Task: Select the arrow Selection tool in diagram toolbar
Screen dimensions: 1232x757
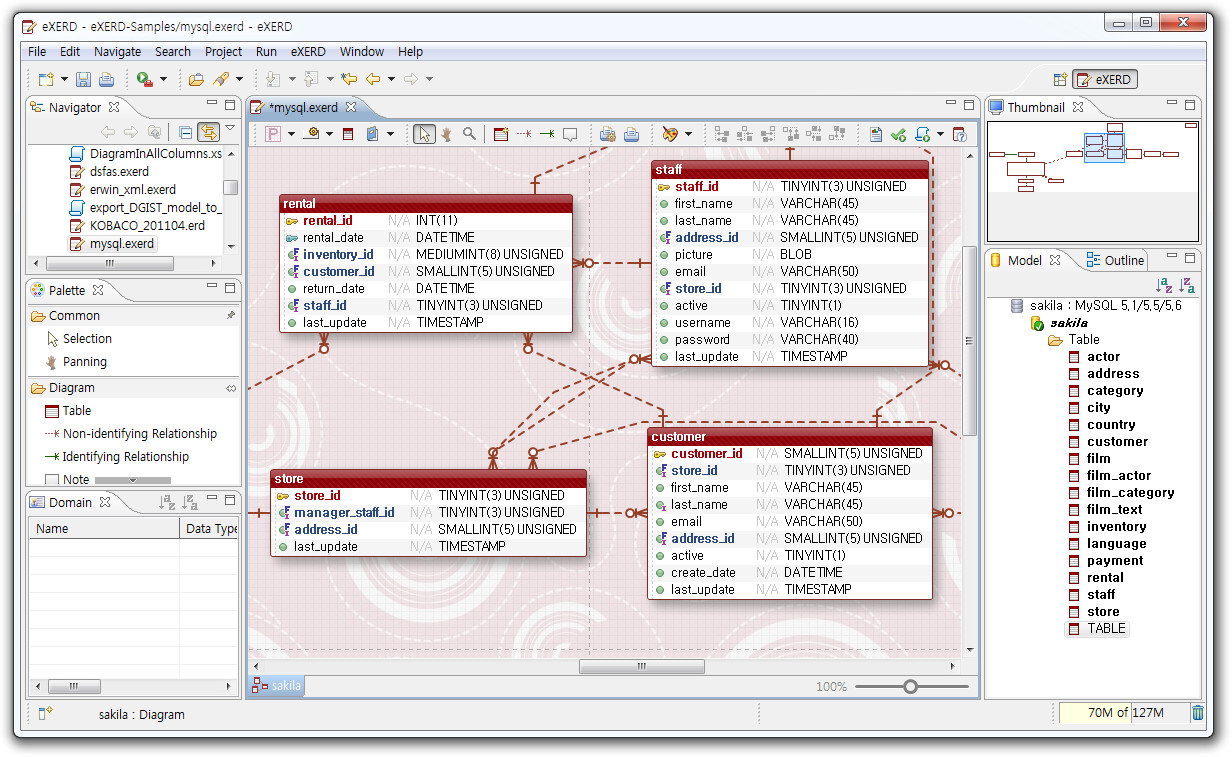Action: click(424, 134)
